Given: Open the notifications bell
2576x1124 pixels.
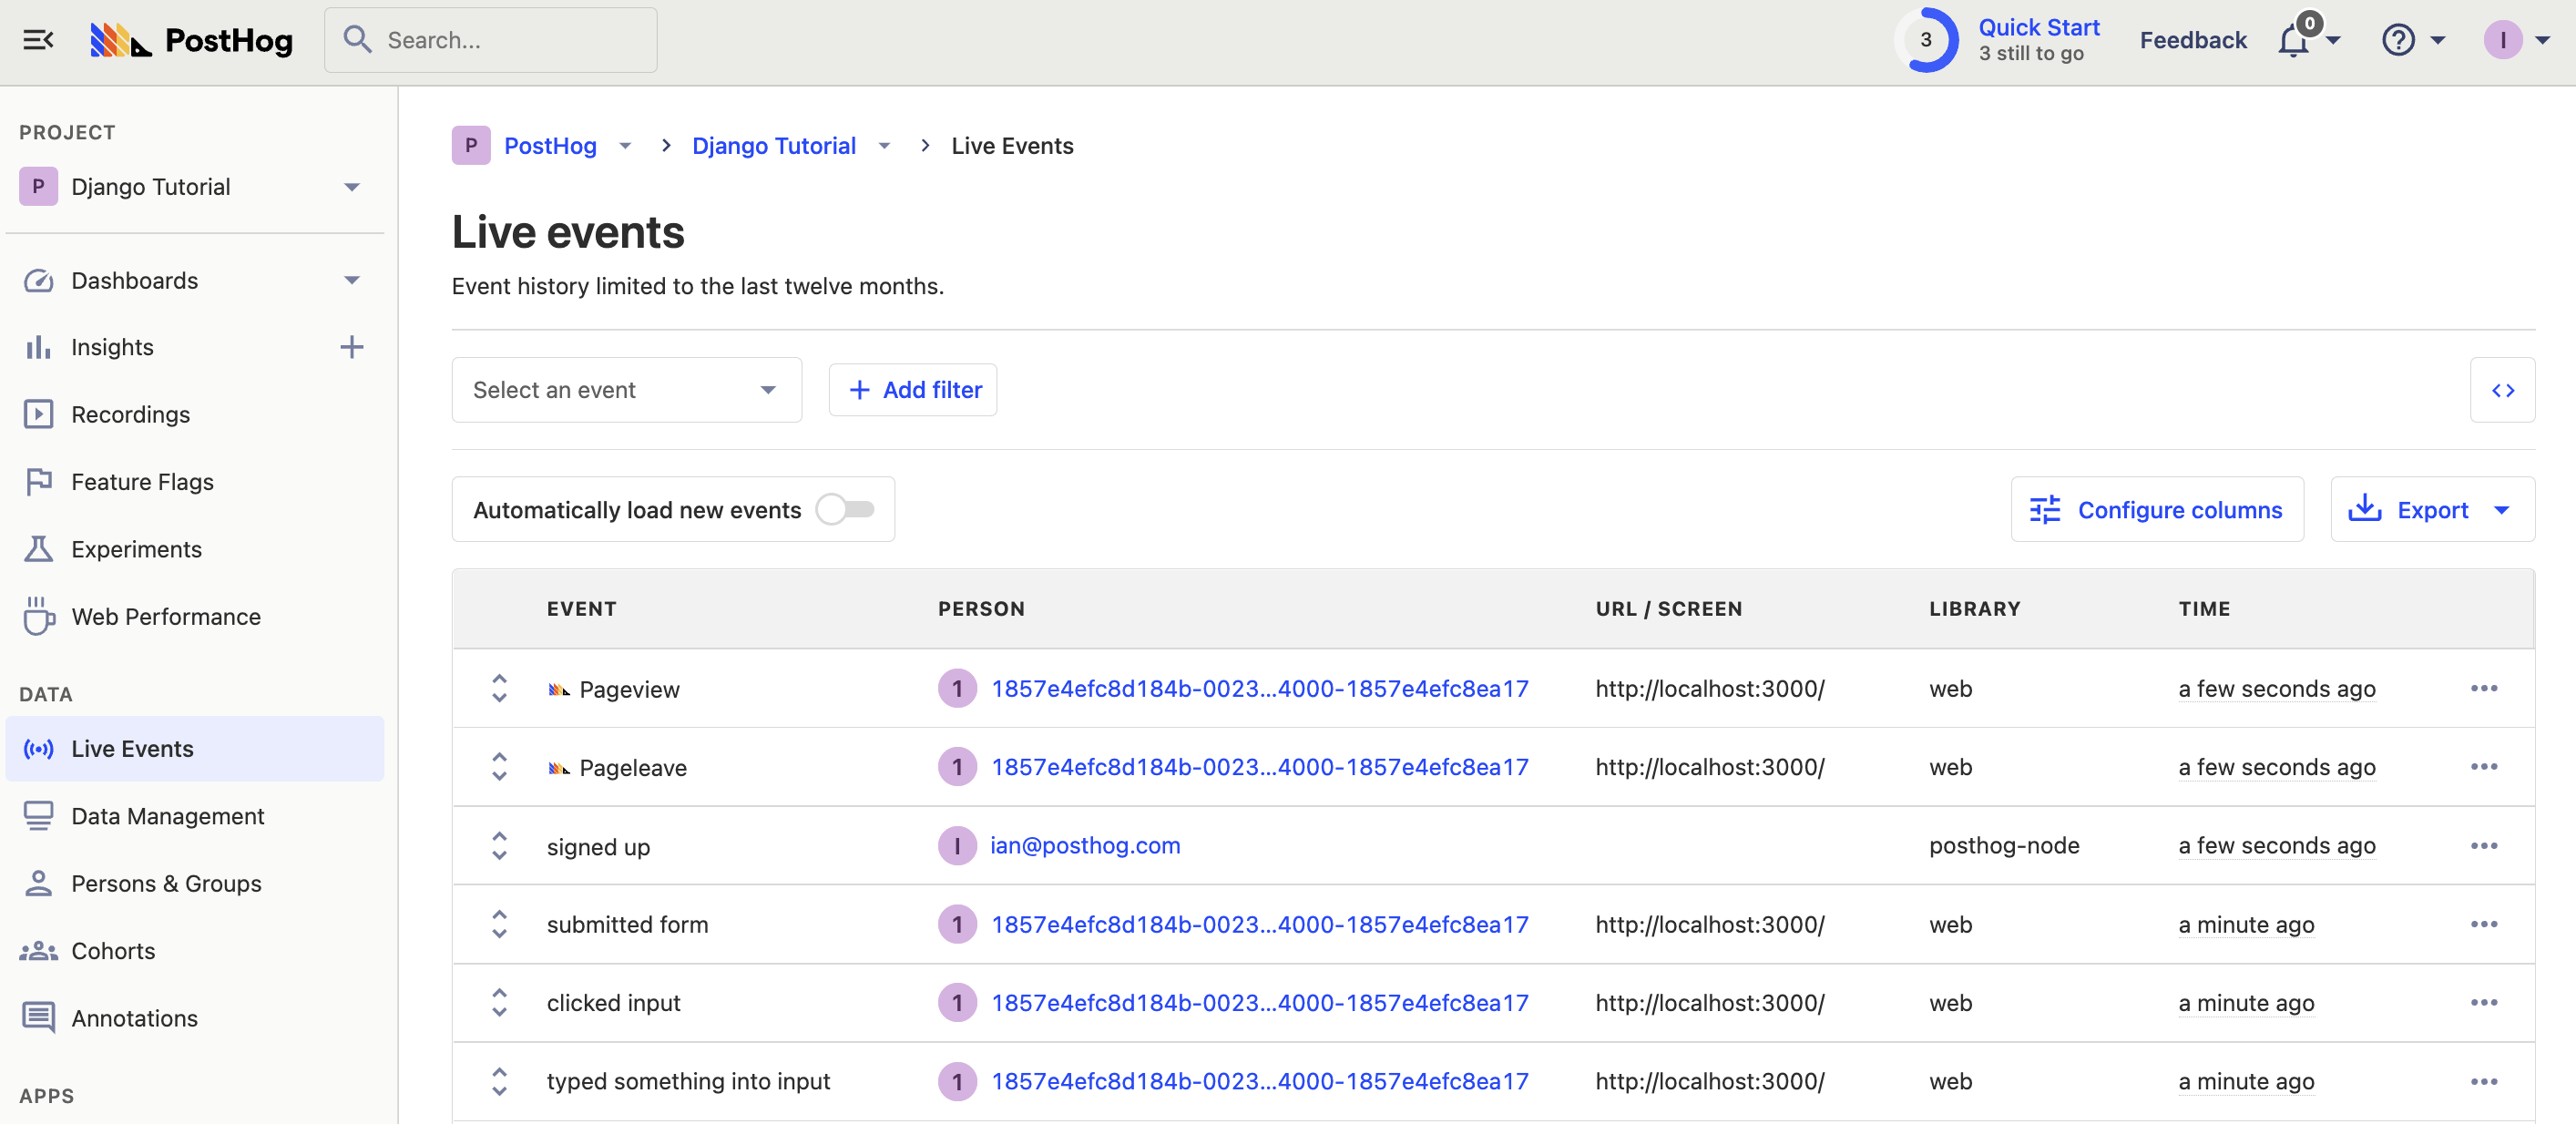Looking at the screenshot, I should (x=2294, y=41).
